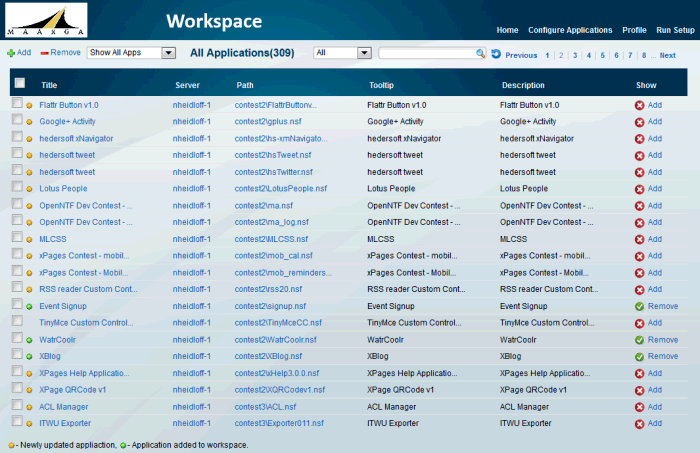Click red X icon in XPage QRCode v1 row

click(639, 391)
